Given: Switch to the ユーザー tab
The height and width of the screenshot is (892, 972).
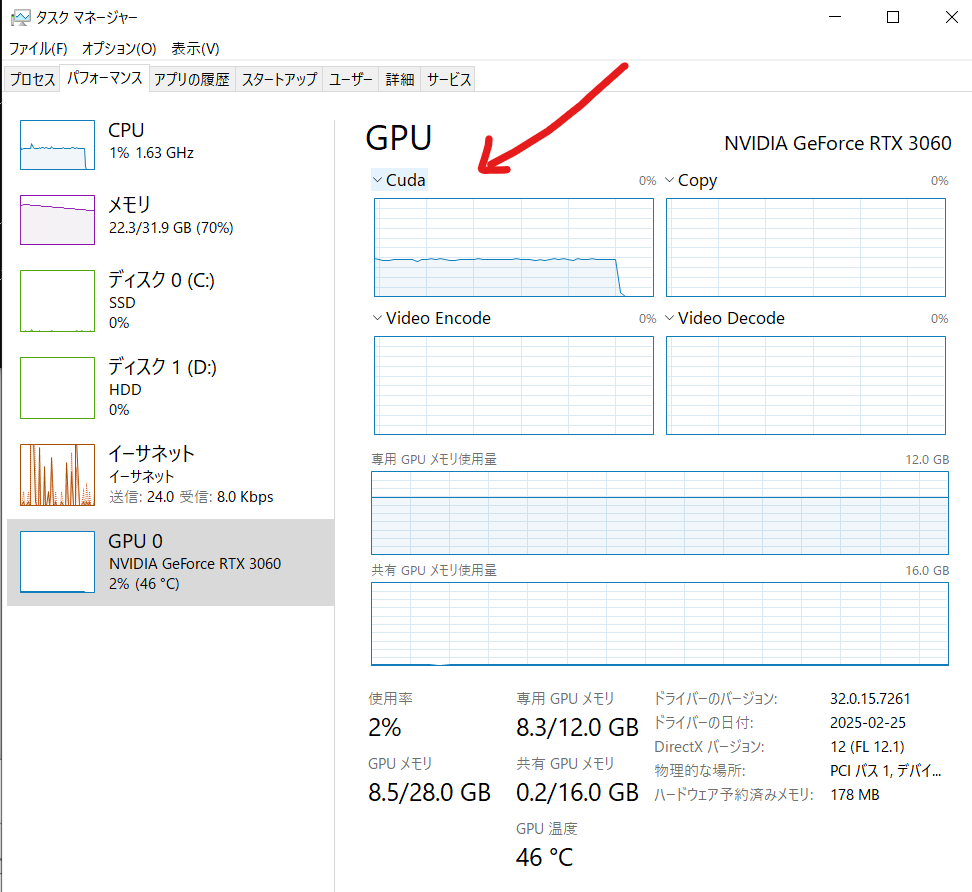Looking at the screenshot, I should coord(350,79).
